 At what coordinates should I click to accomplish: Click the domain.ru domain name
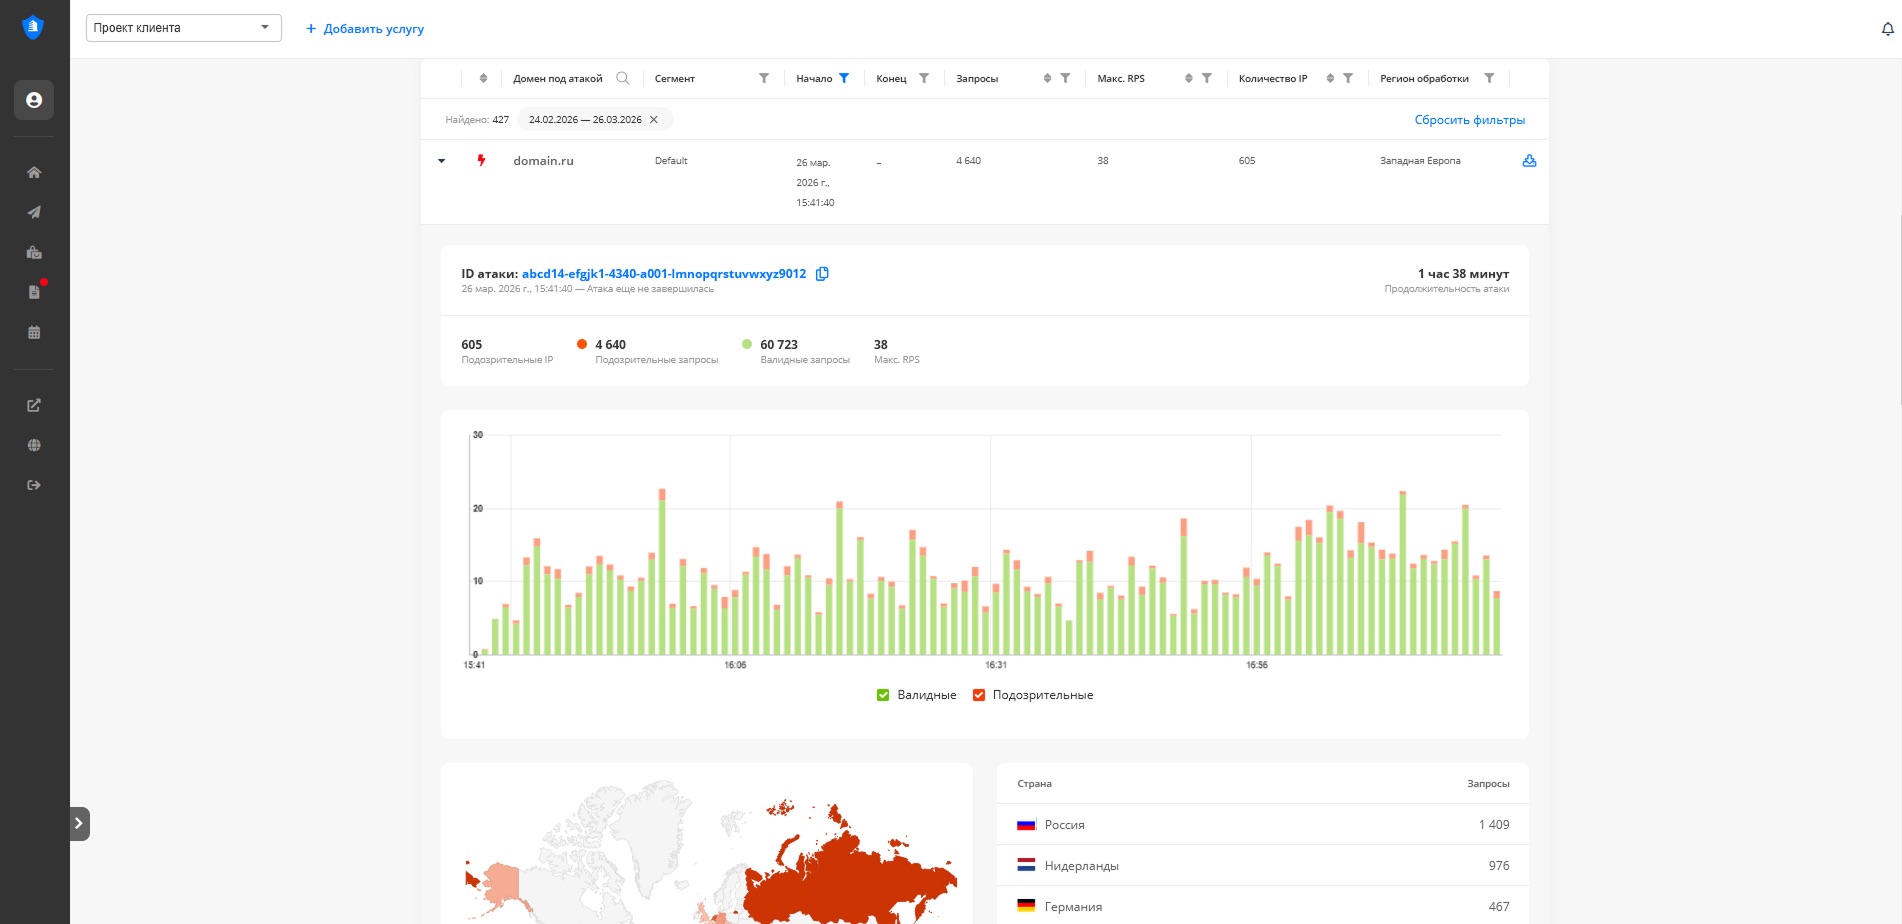(543, 161)
